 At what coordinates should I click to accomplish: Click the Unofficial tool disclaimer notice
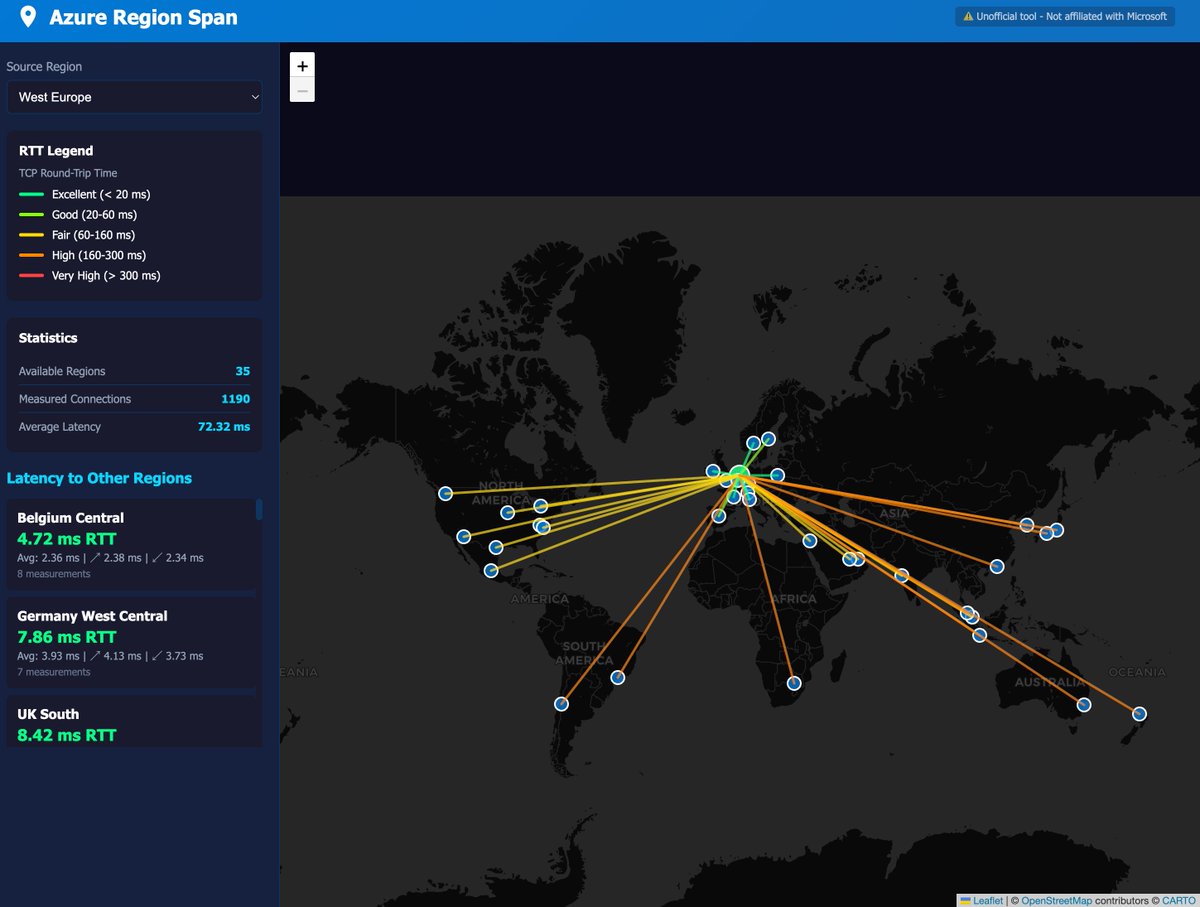pyautogui.click(x=1065, y=17)
